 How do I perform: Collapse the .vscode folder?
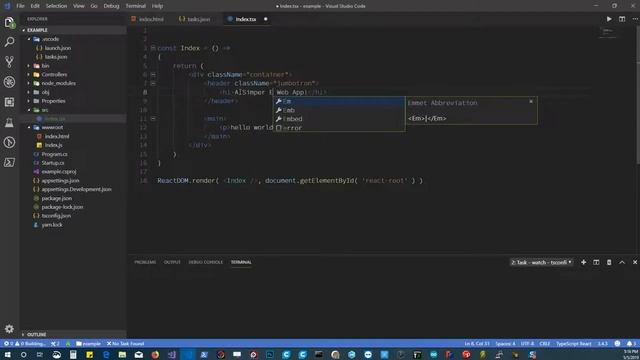coord(73,39)
